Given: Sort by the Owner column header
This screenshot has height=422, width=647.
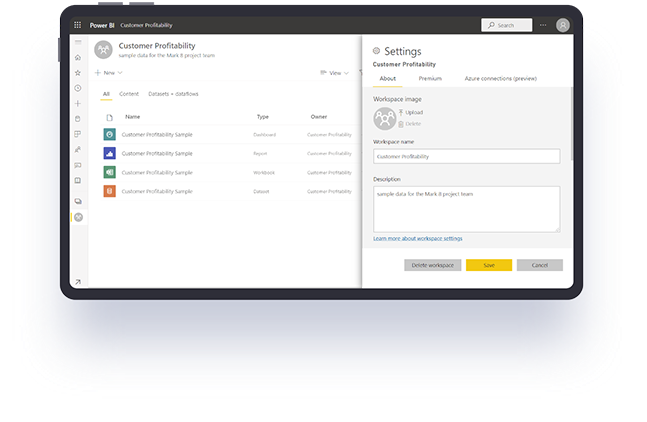Looking at the screenshot, I should 319,117.
